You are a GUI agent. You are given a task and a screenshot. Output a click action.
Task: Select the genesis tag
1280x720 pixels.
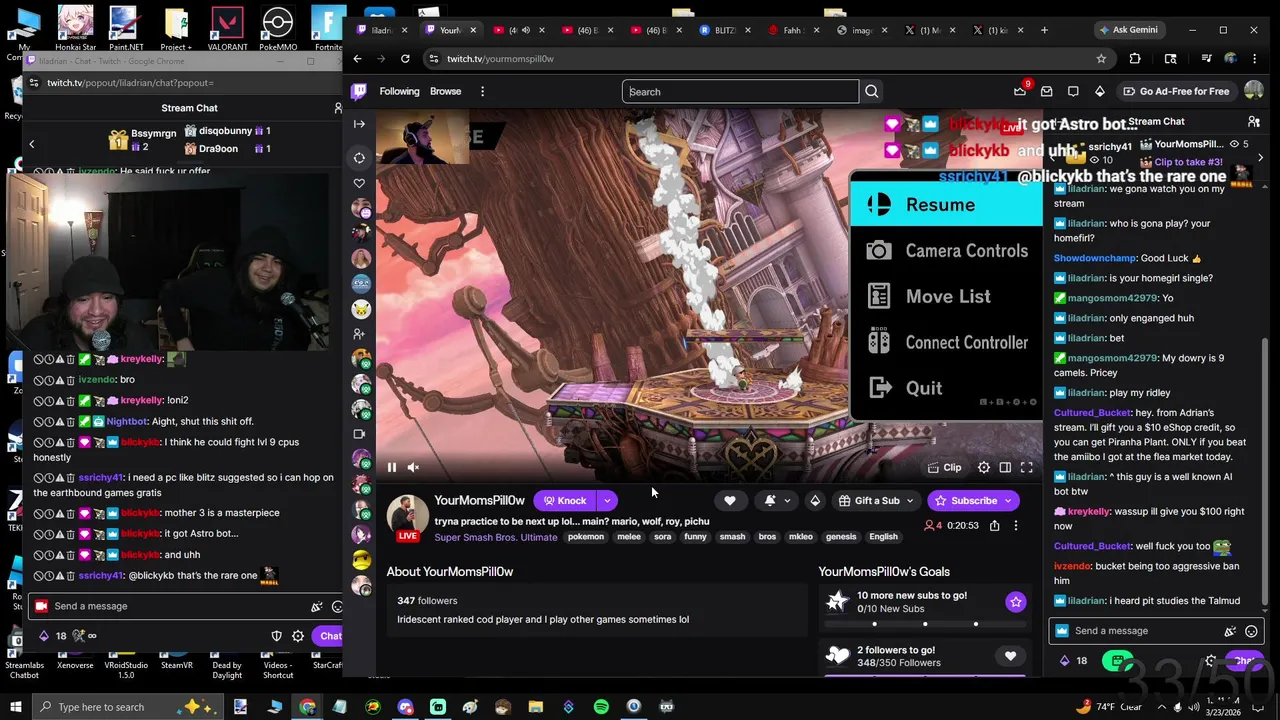[841, 537]
